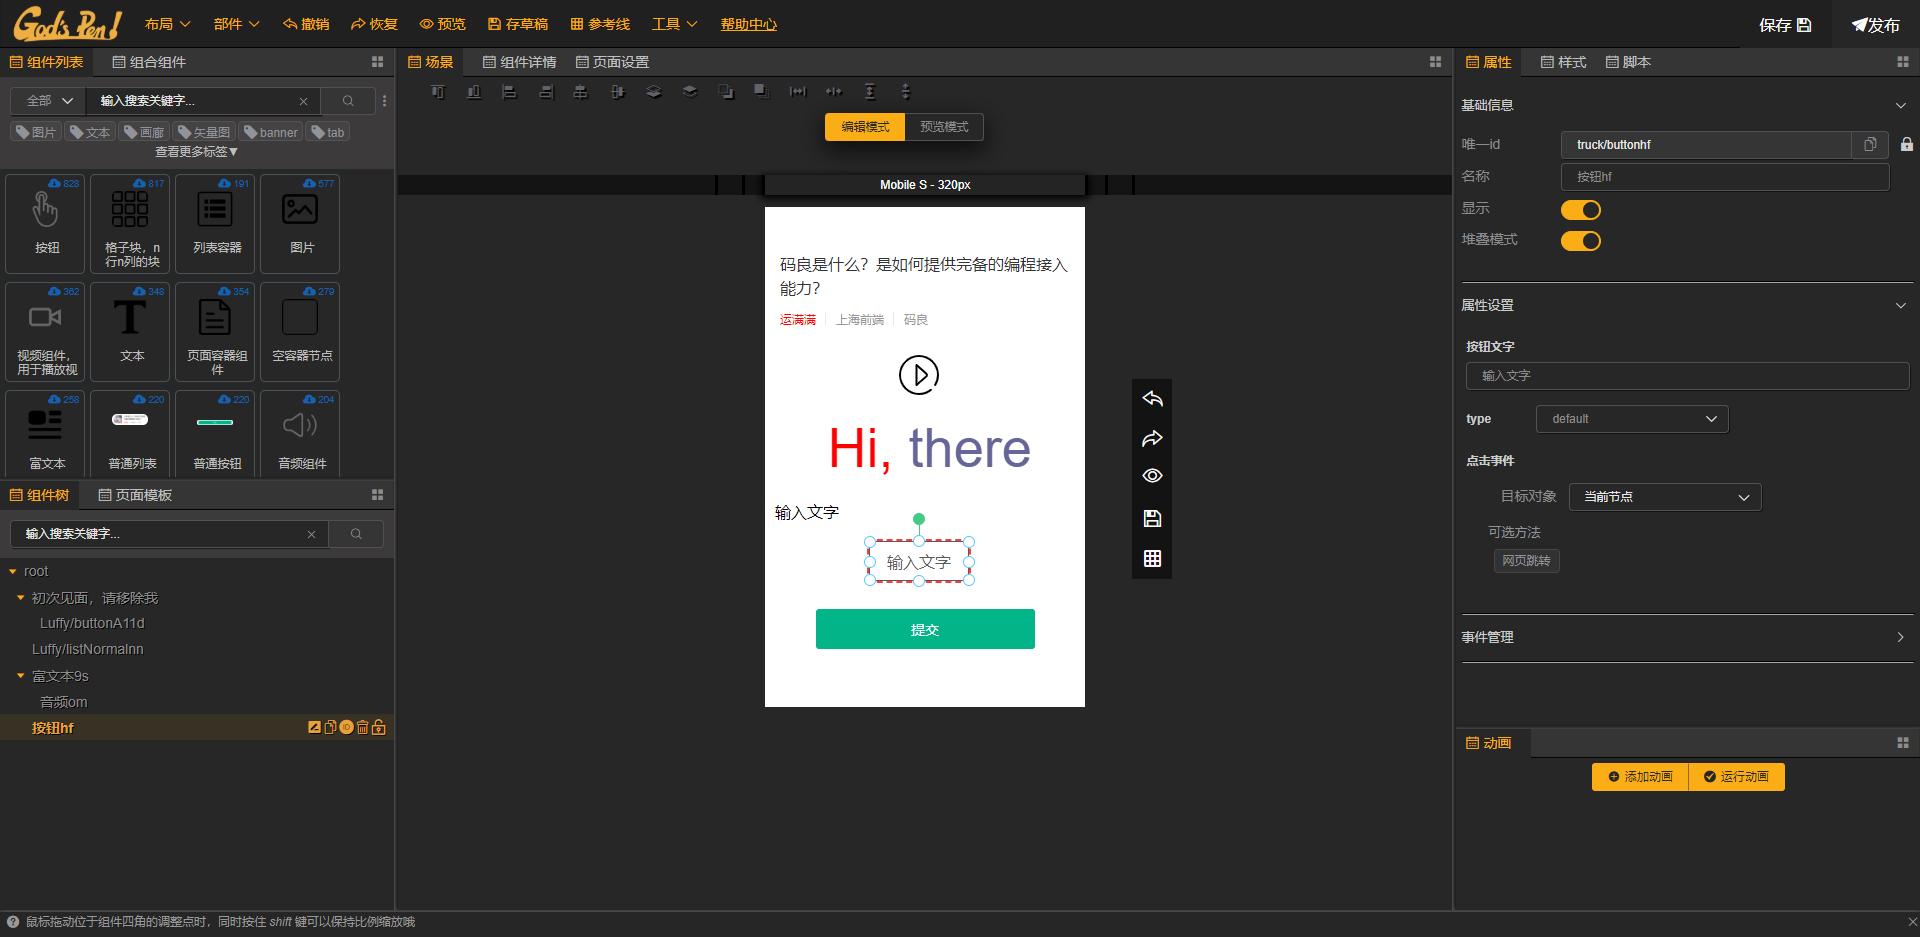Click the floating redo arrow beside canvas

coord(1152,438)
